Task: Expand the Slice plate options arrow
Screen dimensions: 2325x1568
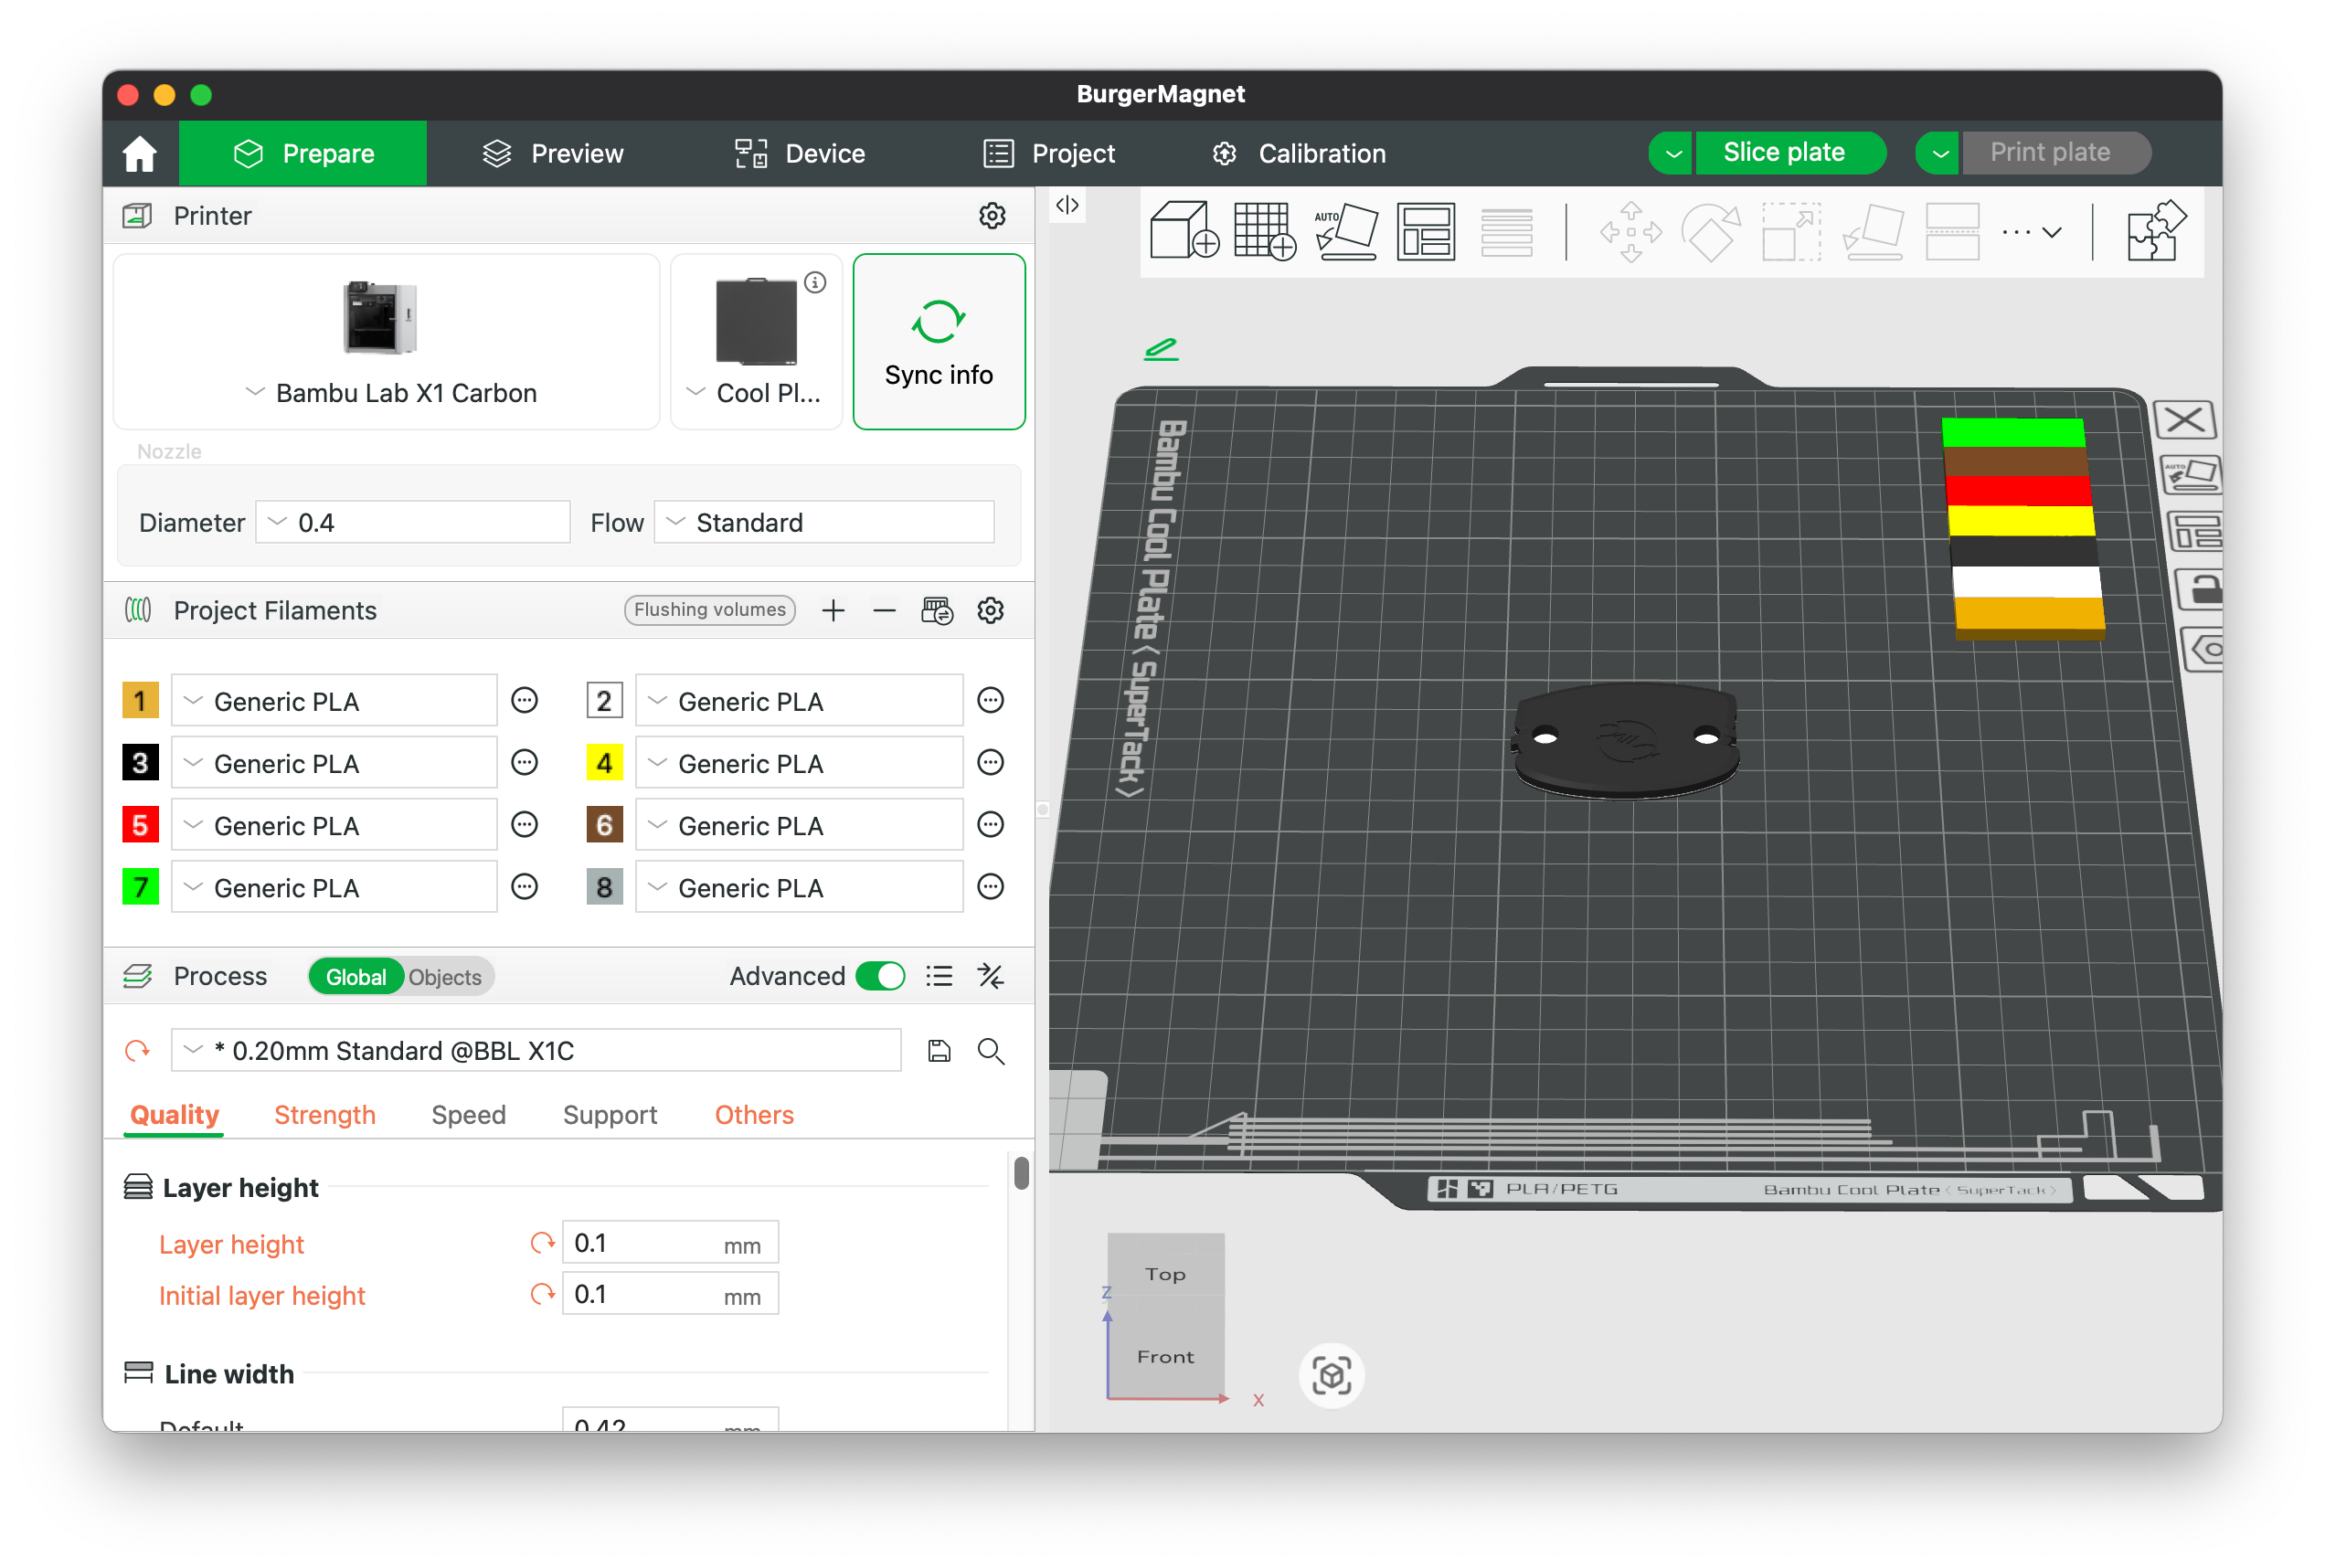Action: [x=1671, y=152]
